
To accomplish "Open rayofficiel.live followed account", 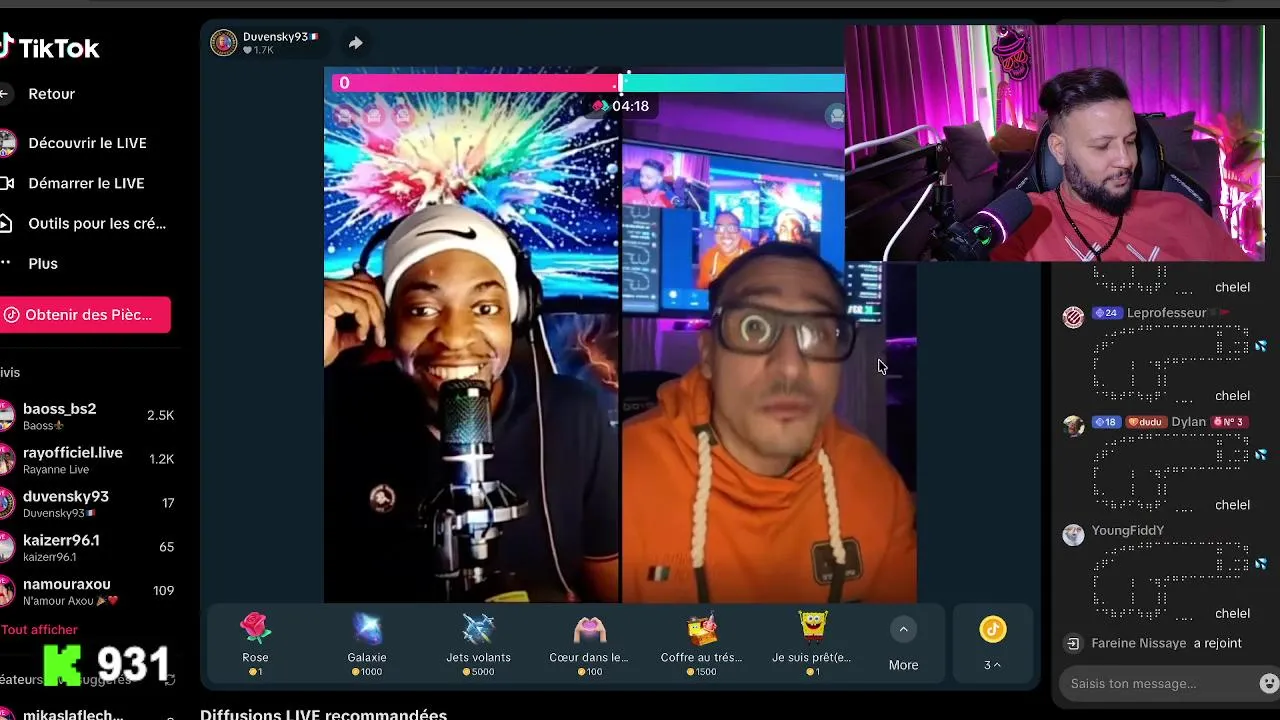I will tap(88, 460).
